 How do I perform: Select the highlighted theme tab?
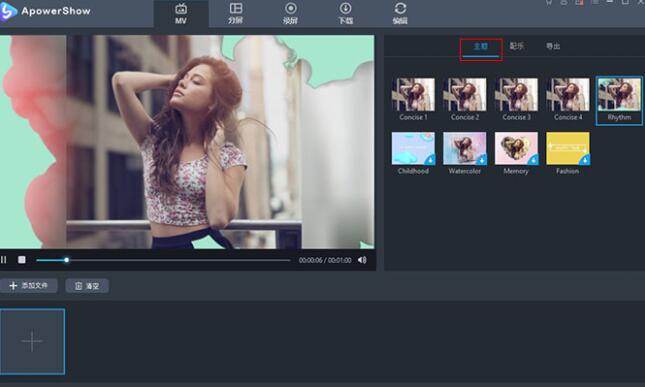coord(481,47)
